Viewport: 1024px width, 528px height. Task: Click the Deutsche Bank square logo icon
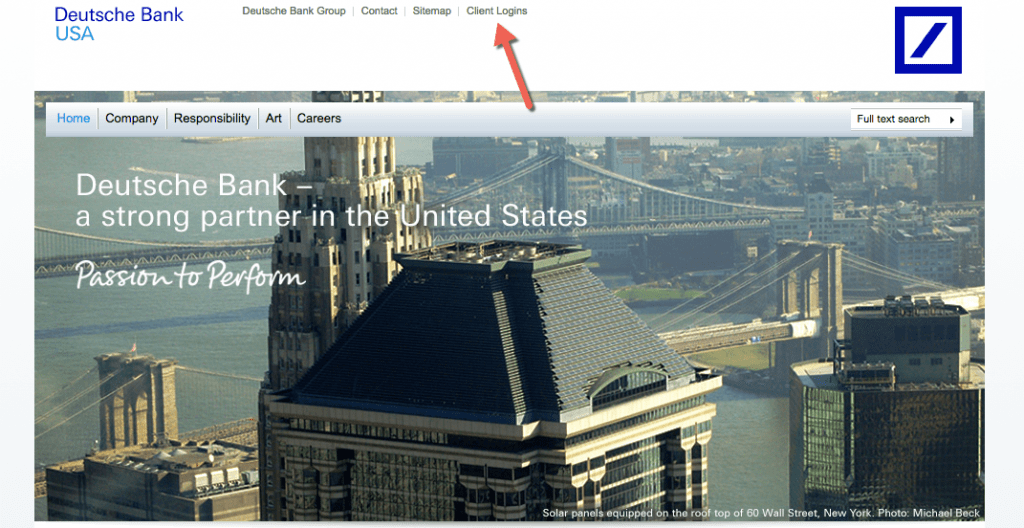928,40
